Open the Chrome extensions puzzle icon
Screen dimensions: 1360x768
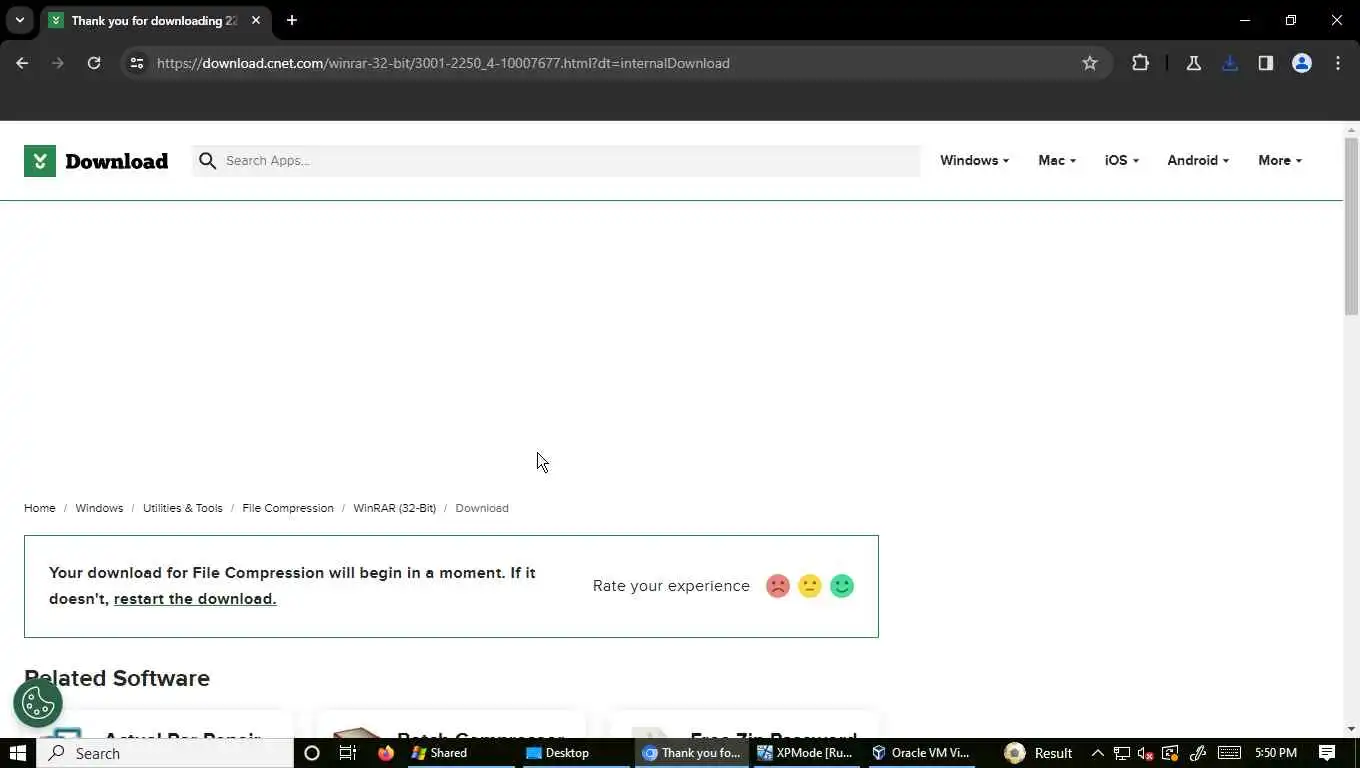(1140, 63)
